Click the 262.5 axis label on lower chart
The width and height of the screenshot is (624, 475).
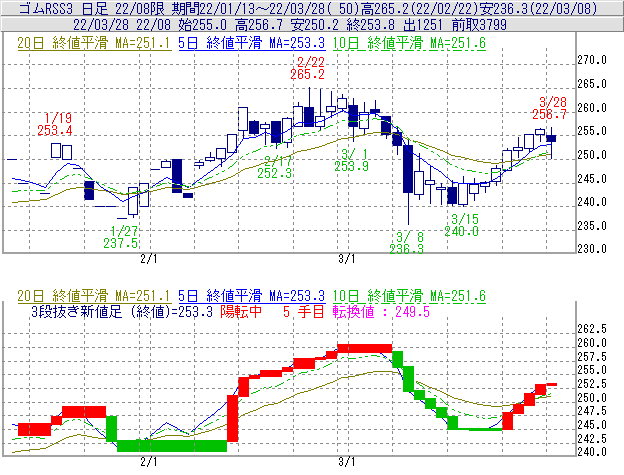click(592, 329)
